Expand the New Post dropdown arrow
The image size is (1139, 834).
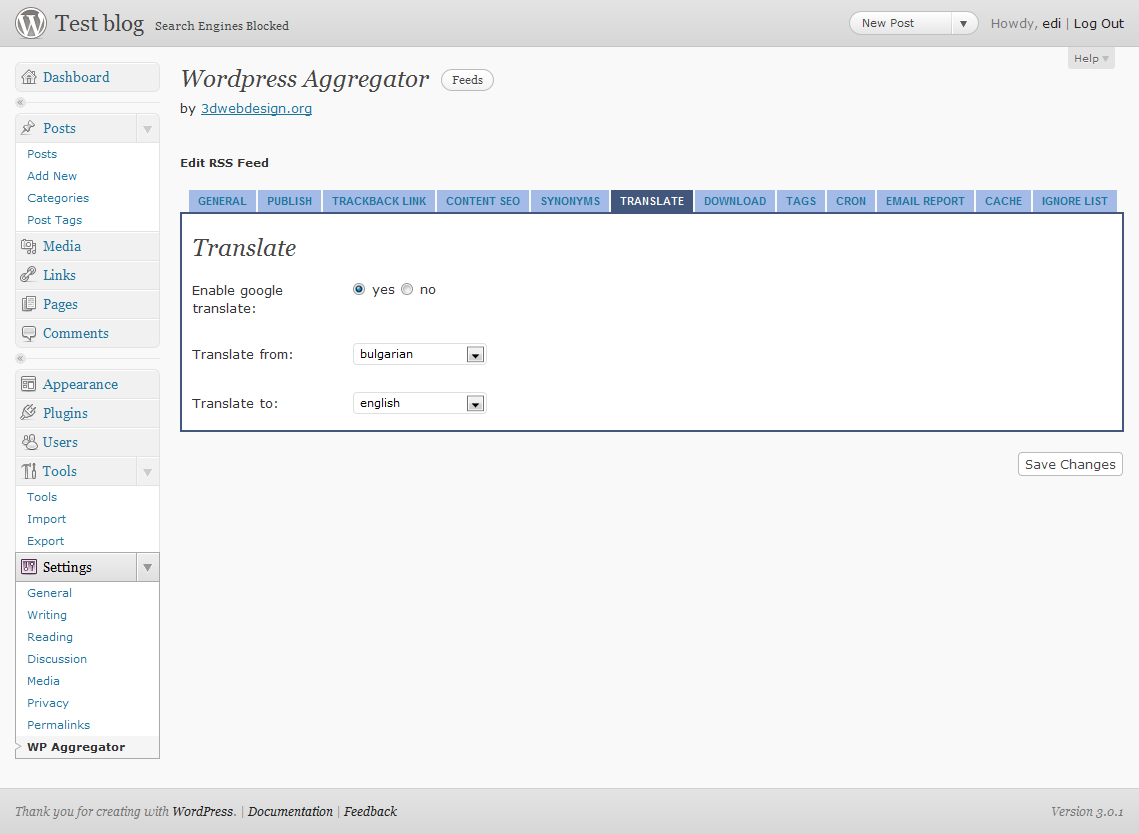pos(963,23)
